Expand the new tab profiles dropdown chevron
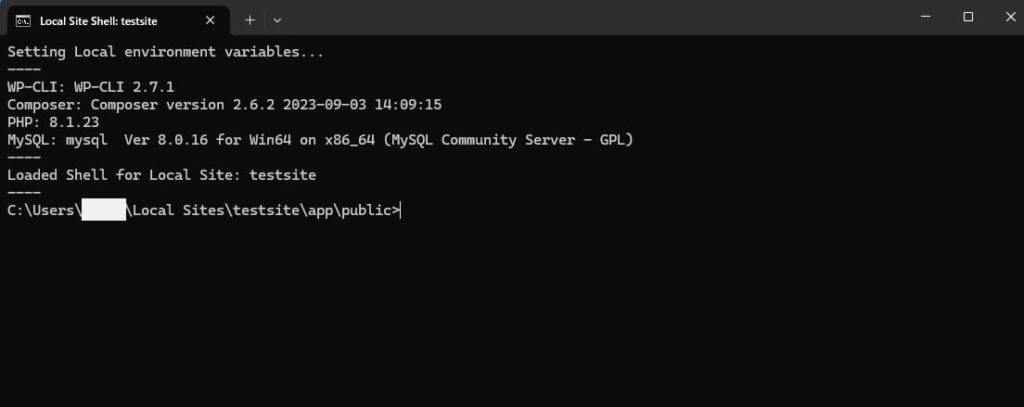 click(277, 19)
